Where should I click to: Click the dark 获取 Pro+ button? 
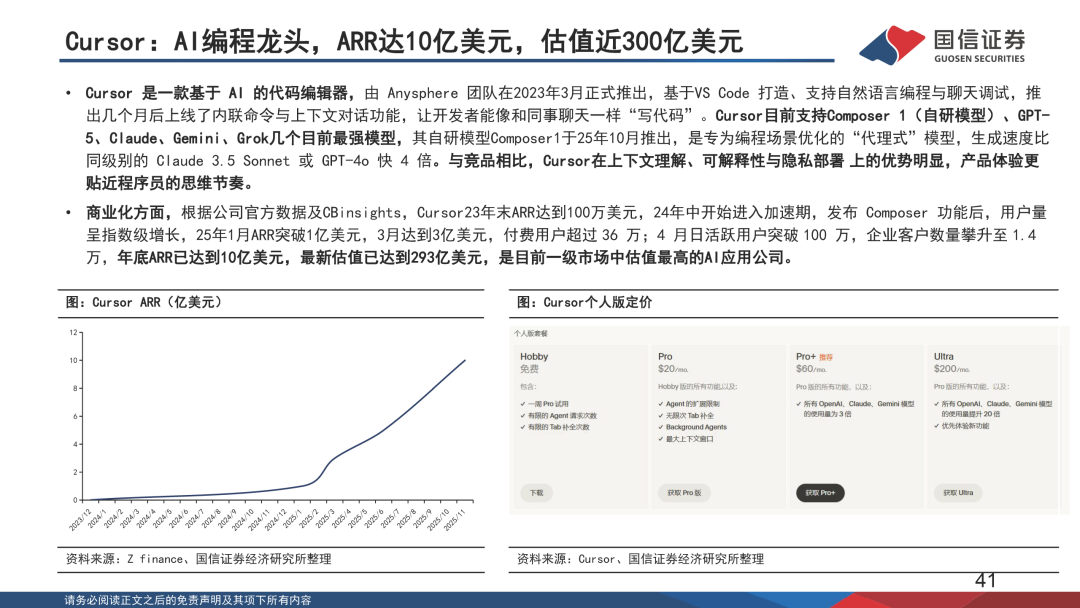coord(820,493)
